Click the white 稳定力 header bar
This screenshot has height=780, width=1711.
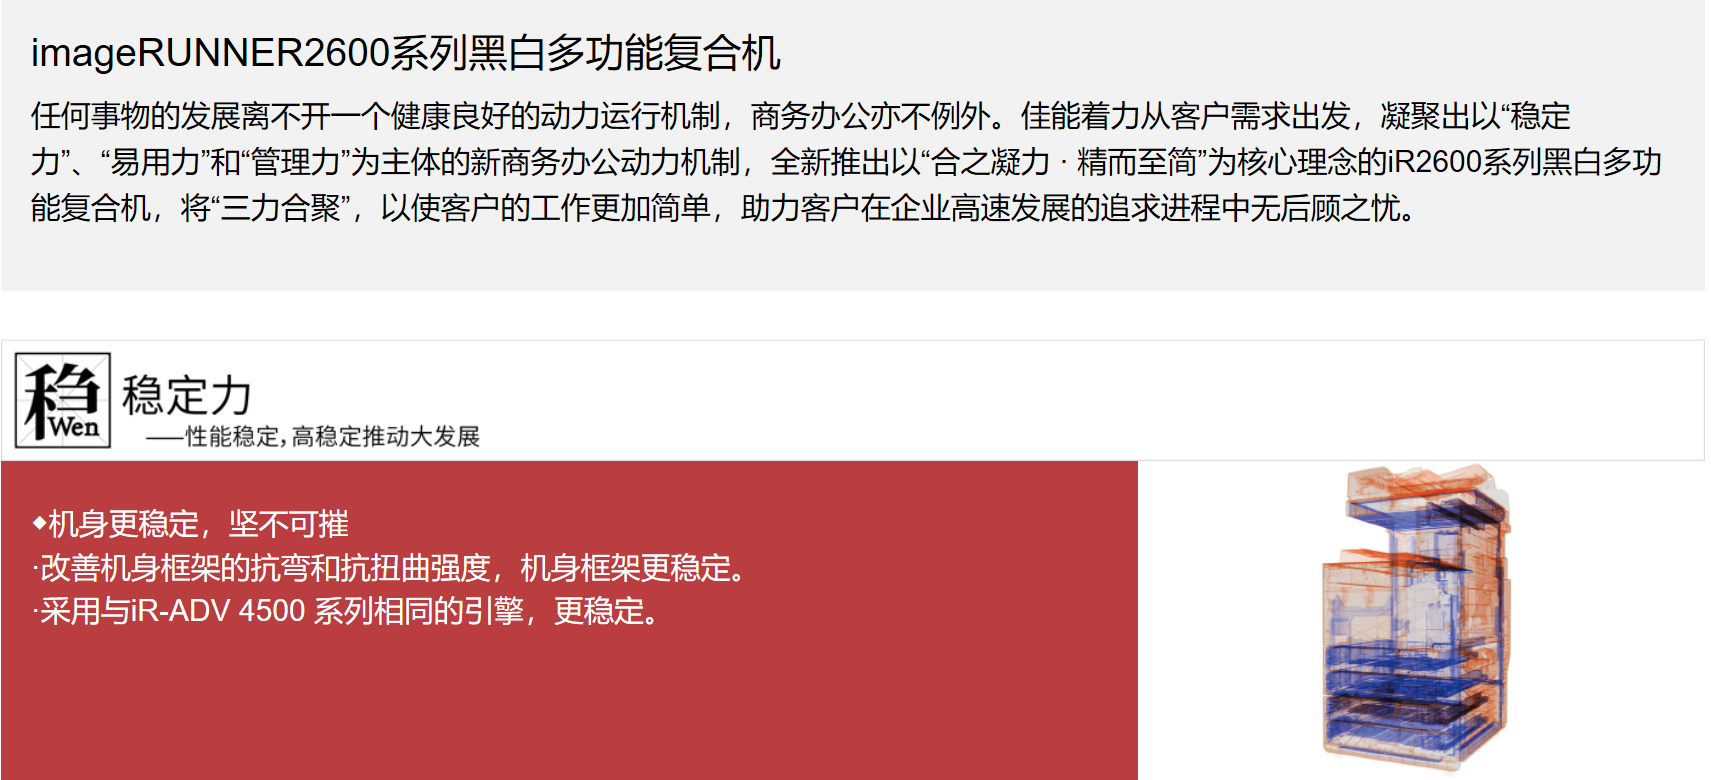coord(853,400)
